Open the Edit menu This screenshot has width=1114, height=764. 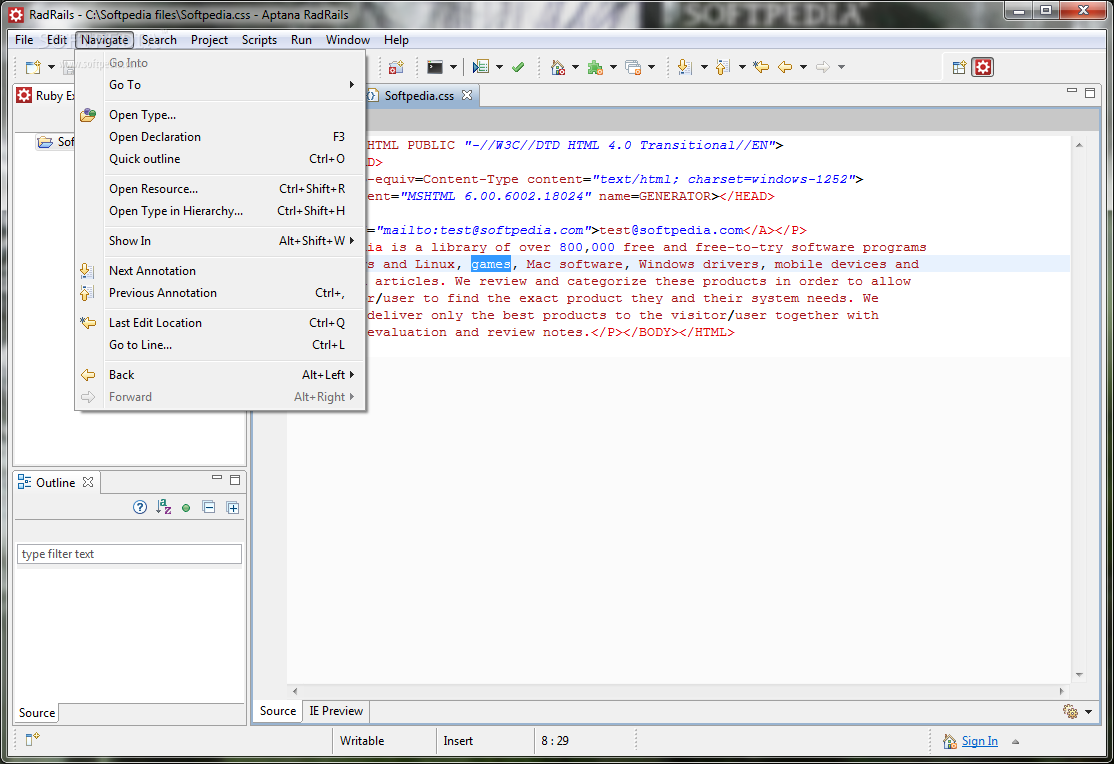point(57,40)
